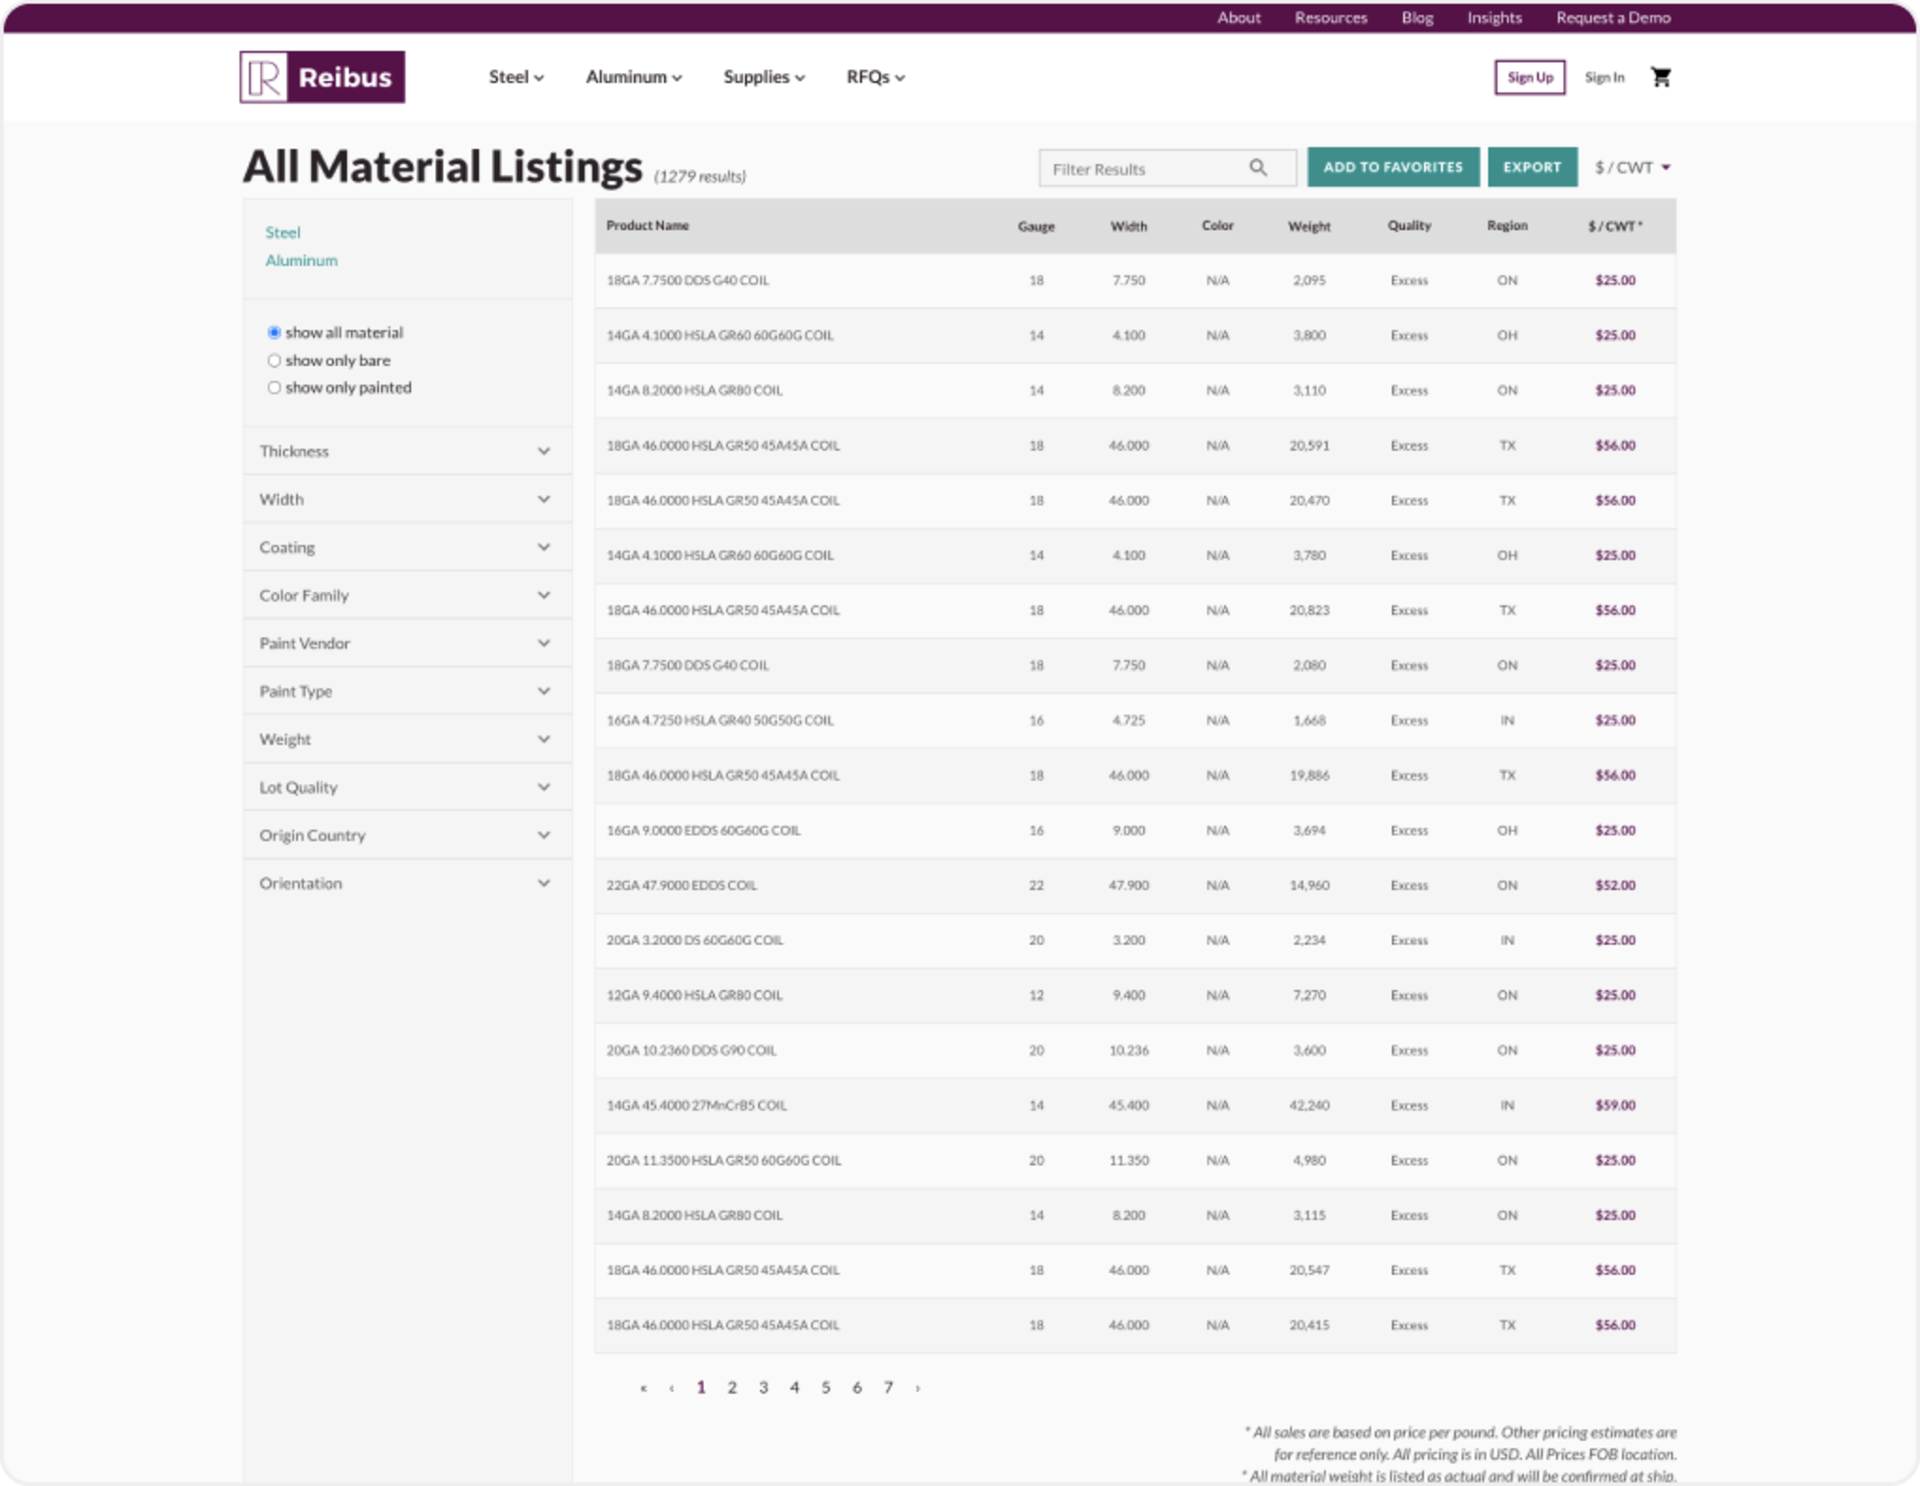Expand the Thickness filter
The width and height of the screenshot is (1920, 1486).
(407, 451)
